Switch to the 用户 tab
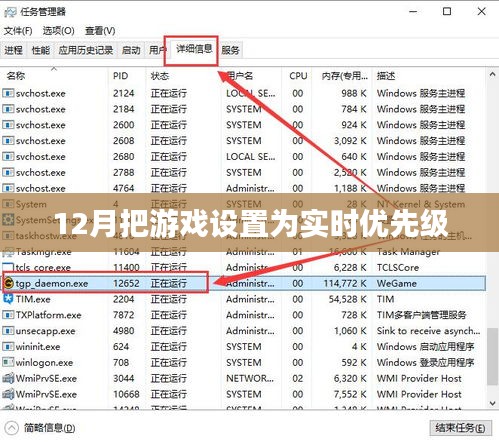This screenshot has height=445, width=499. click(x=156, y=50)
